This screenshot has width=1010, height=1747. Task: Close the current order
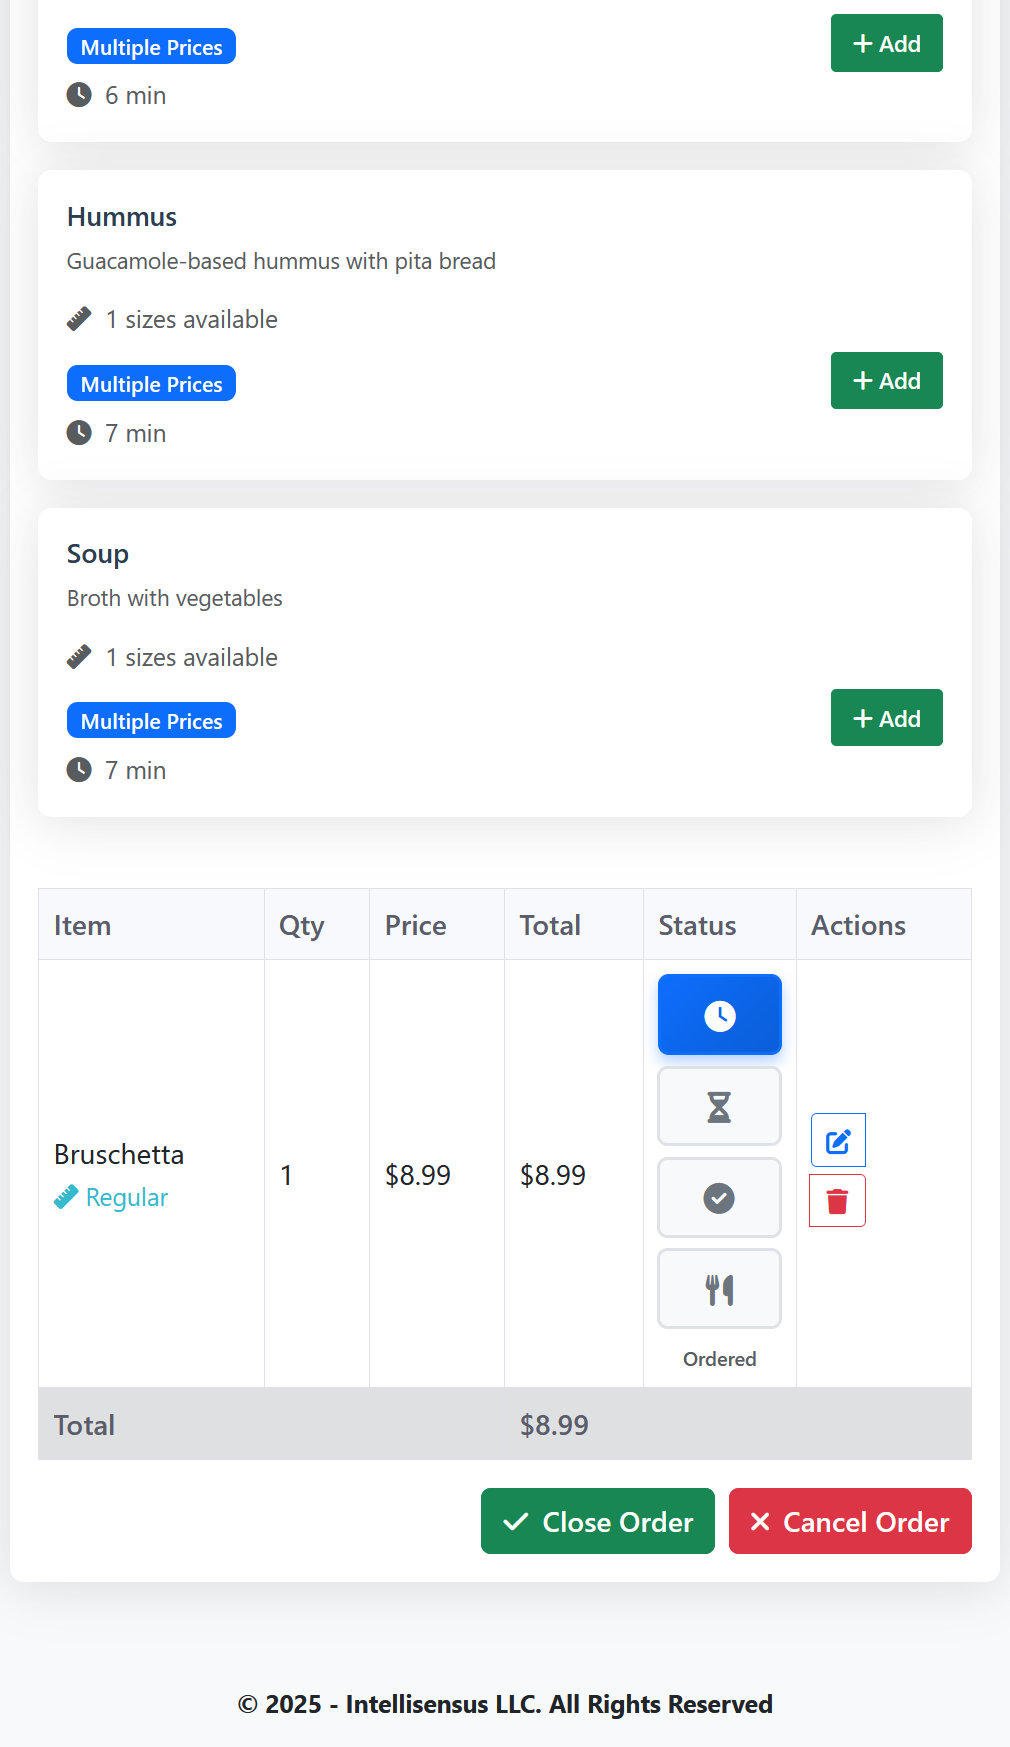tap(597, 1521)
